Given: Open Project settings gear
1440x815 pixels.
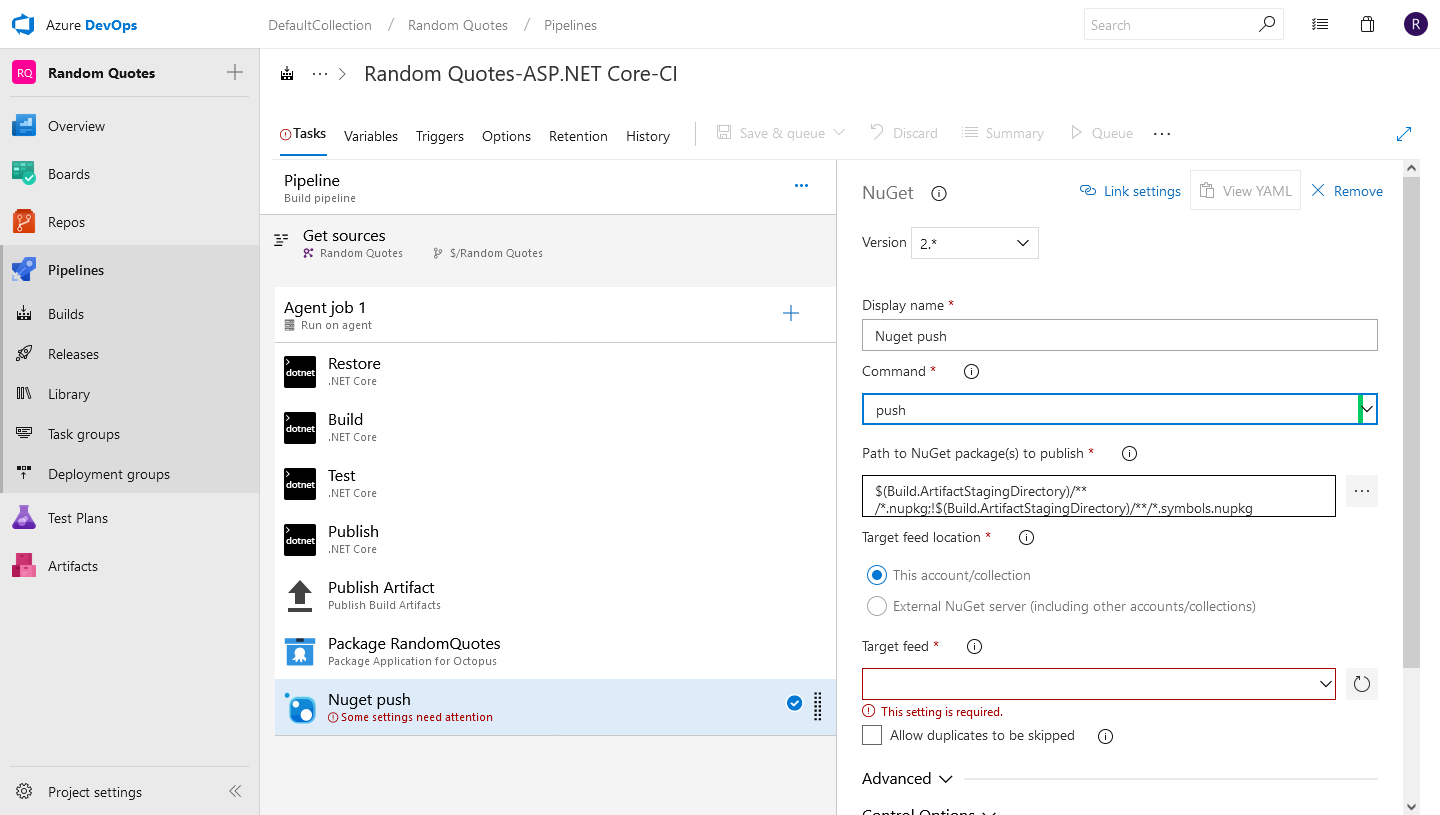Looking at the screenshot, I should point(24,792).
